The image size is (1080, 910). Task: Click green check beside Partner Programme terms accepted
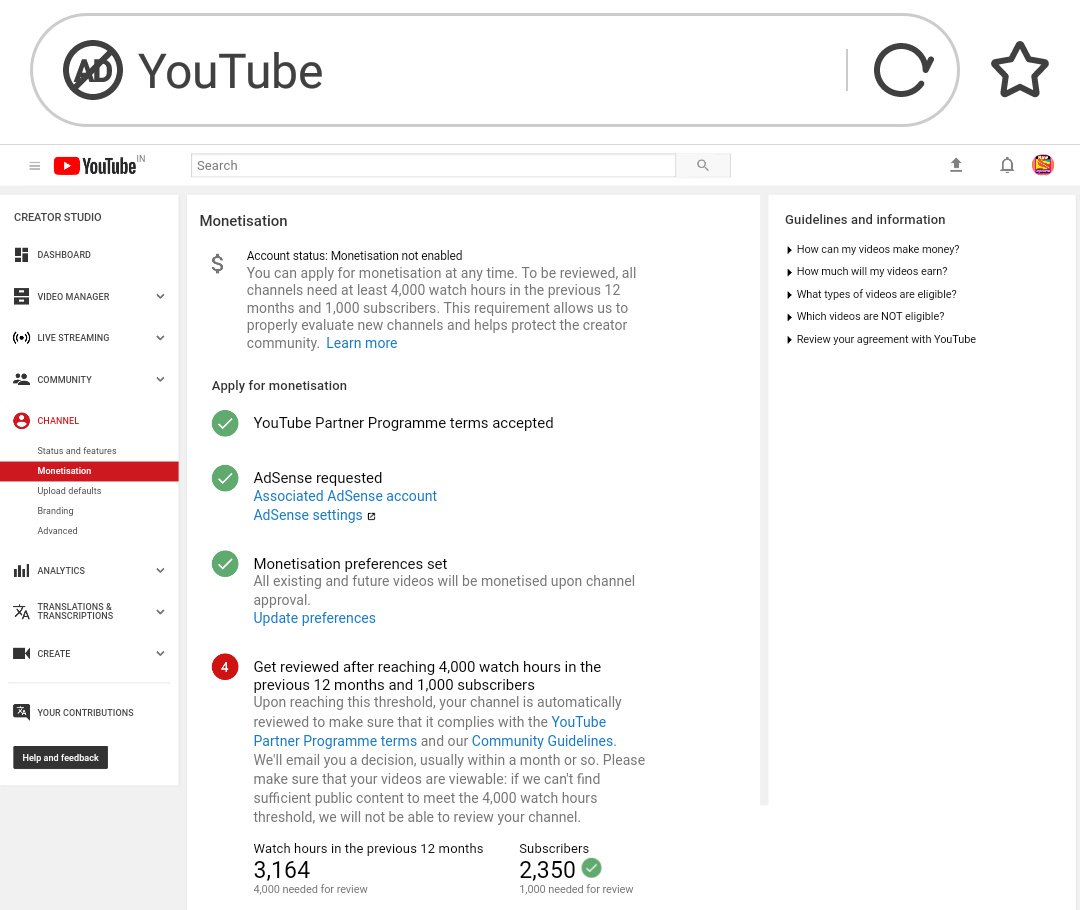click(225, 423)
